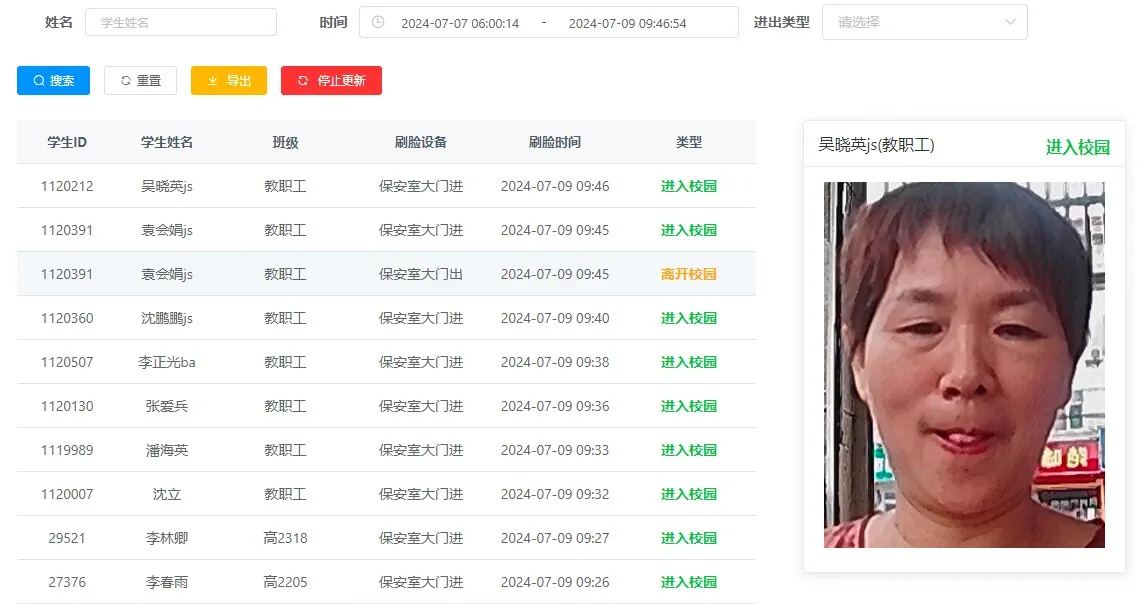Click the green 进入校园 label in detail card

(x=1077, y=147)
